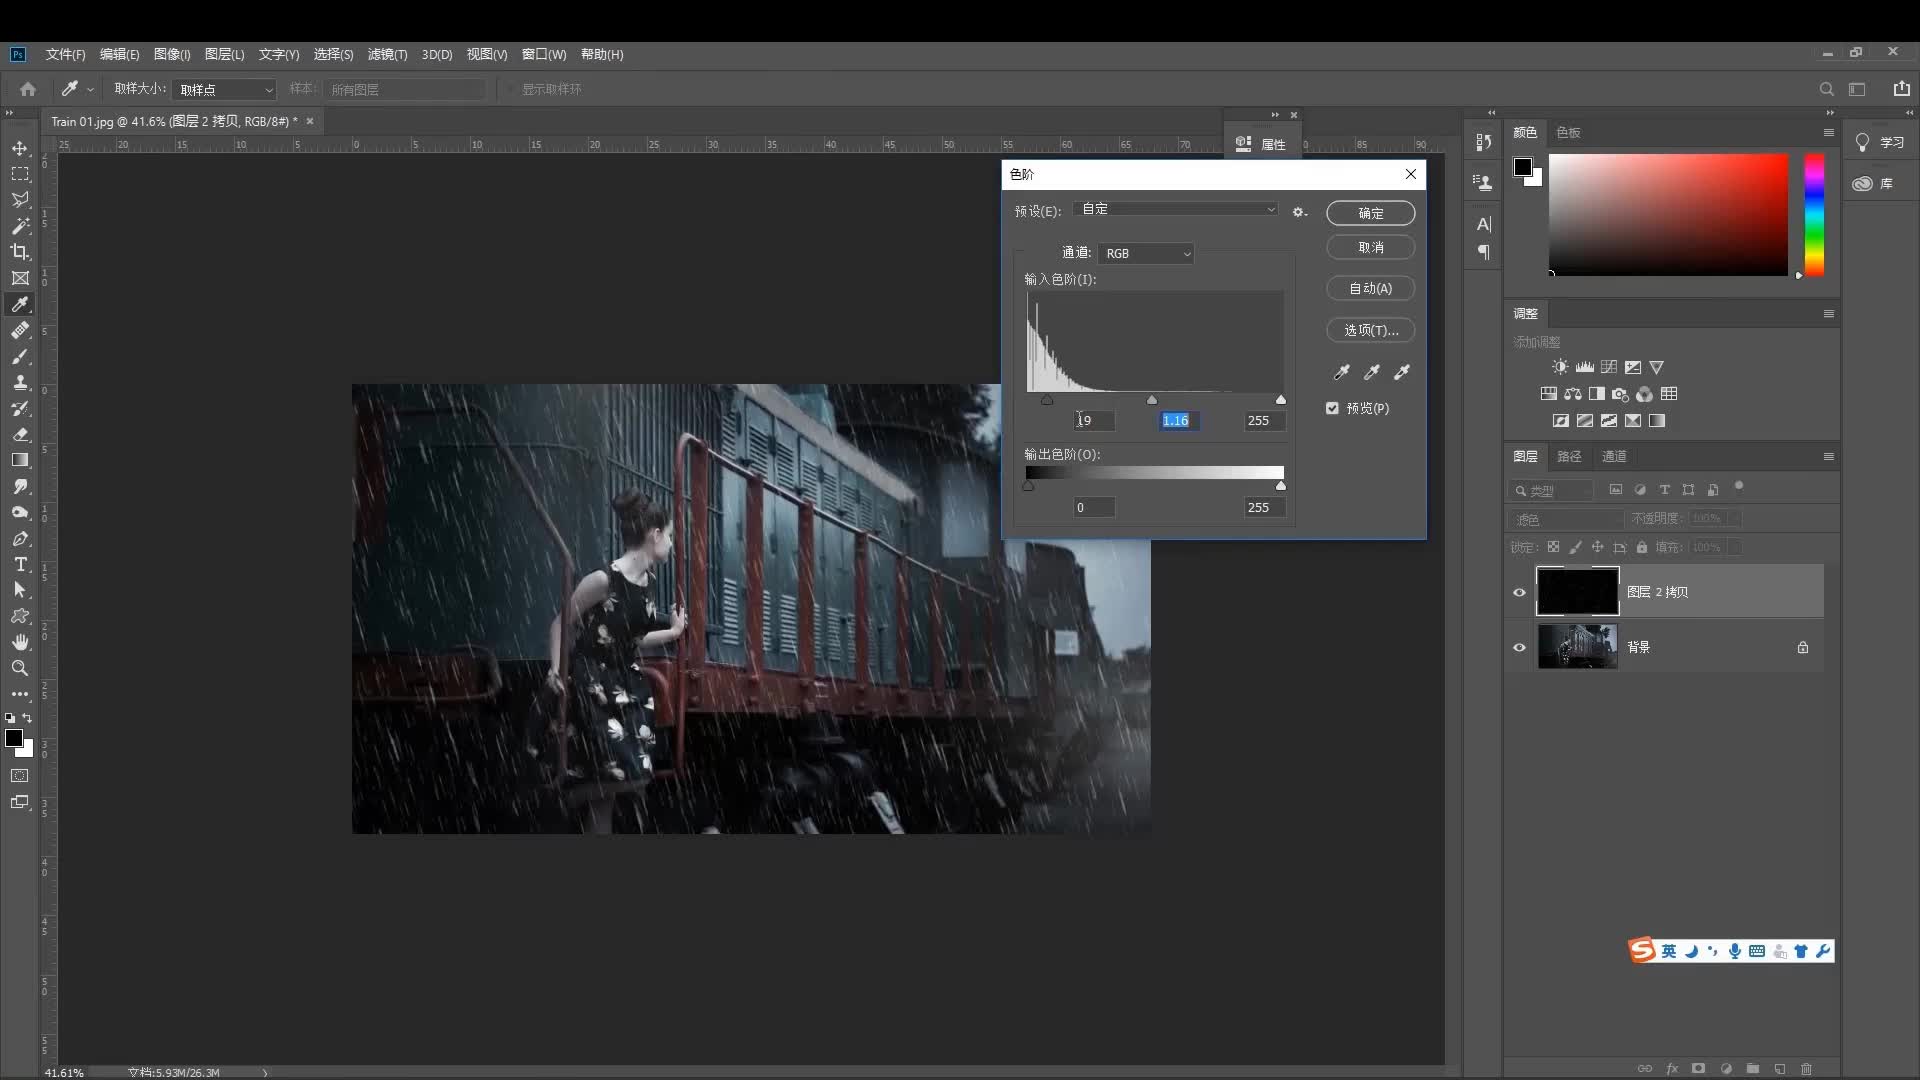Select the Hand tool
This screenshot has height=1080, width=1920.
20,642
